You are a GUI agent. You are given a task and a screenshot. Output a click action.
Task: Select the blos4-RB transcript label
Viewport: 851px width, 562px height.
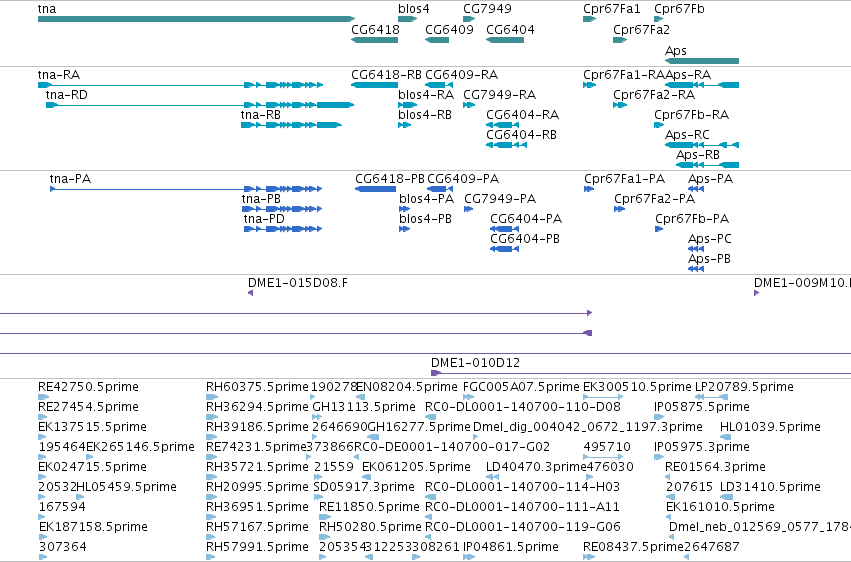[425, 114]
